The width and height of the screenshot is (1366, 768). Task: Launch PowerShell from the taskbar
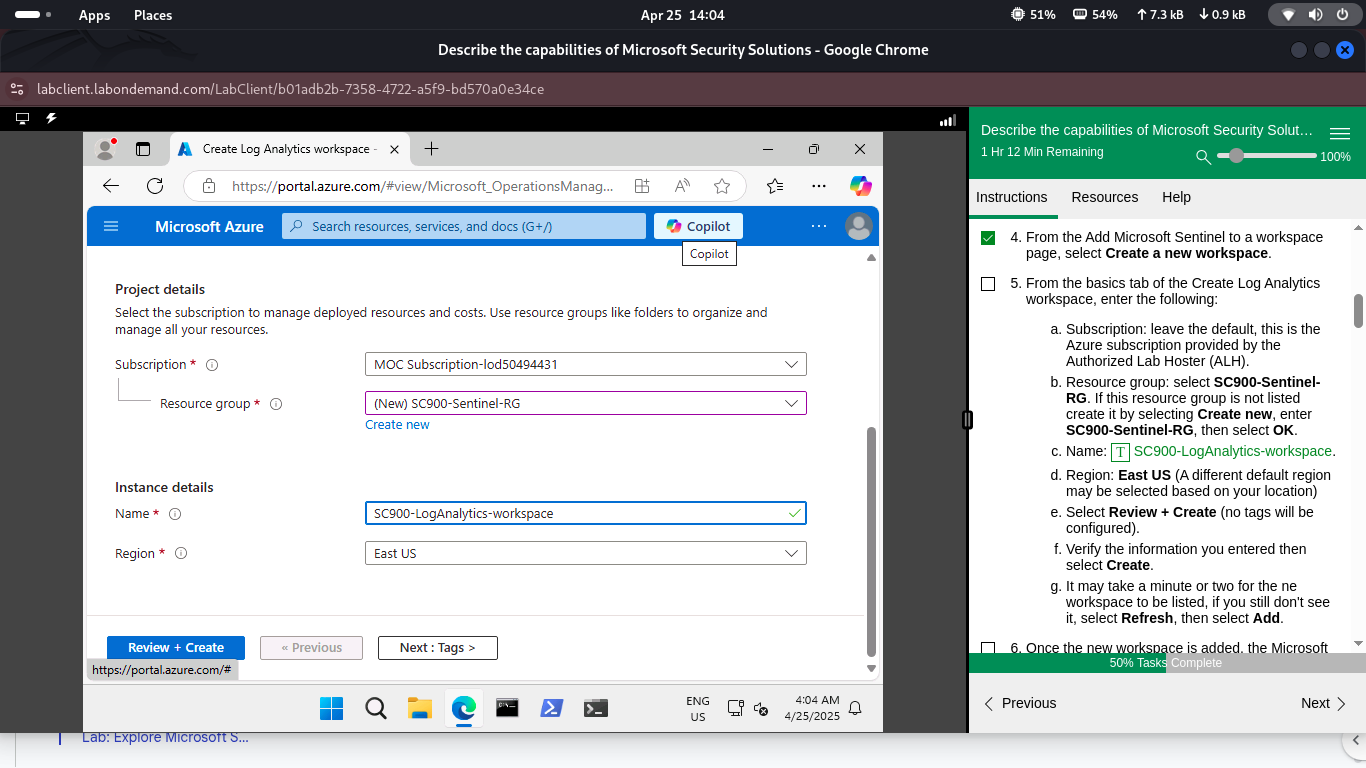(551, 708)
